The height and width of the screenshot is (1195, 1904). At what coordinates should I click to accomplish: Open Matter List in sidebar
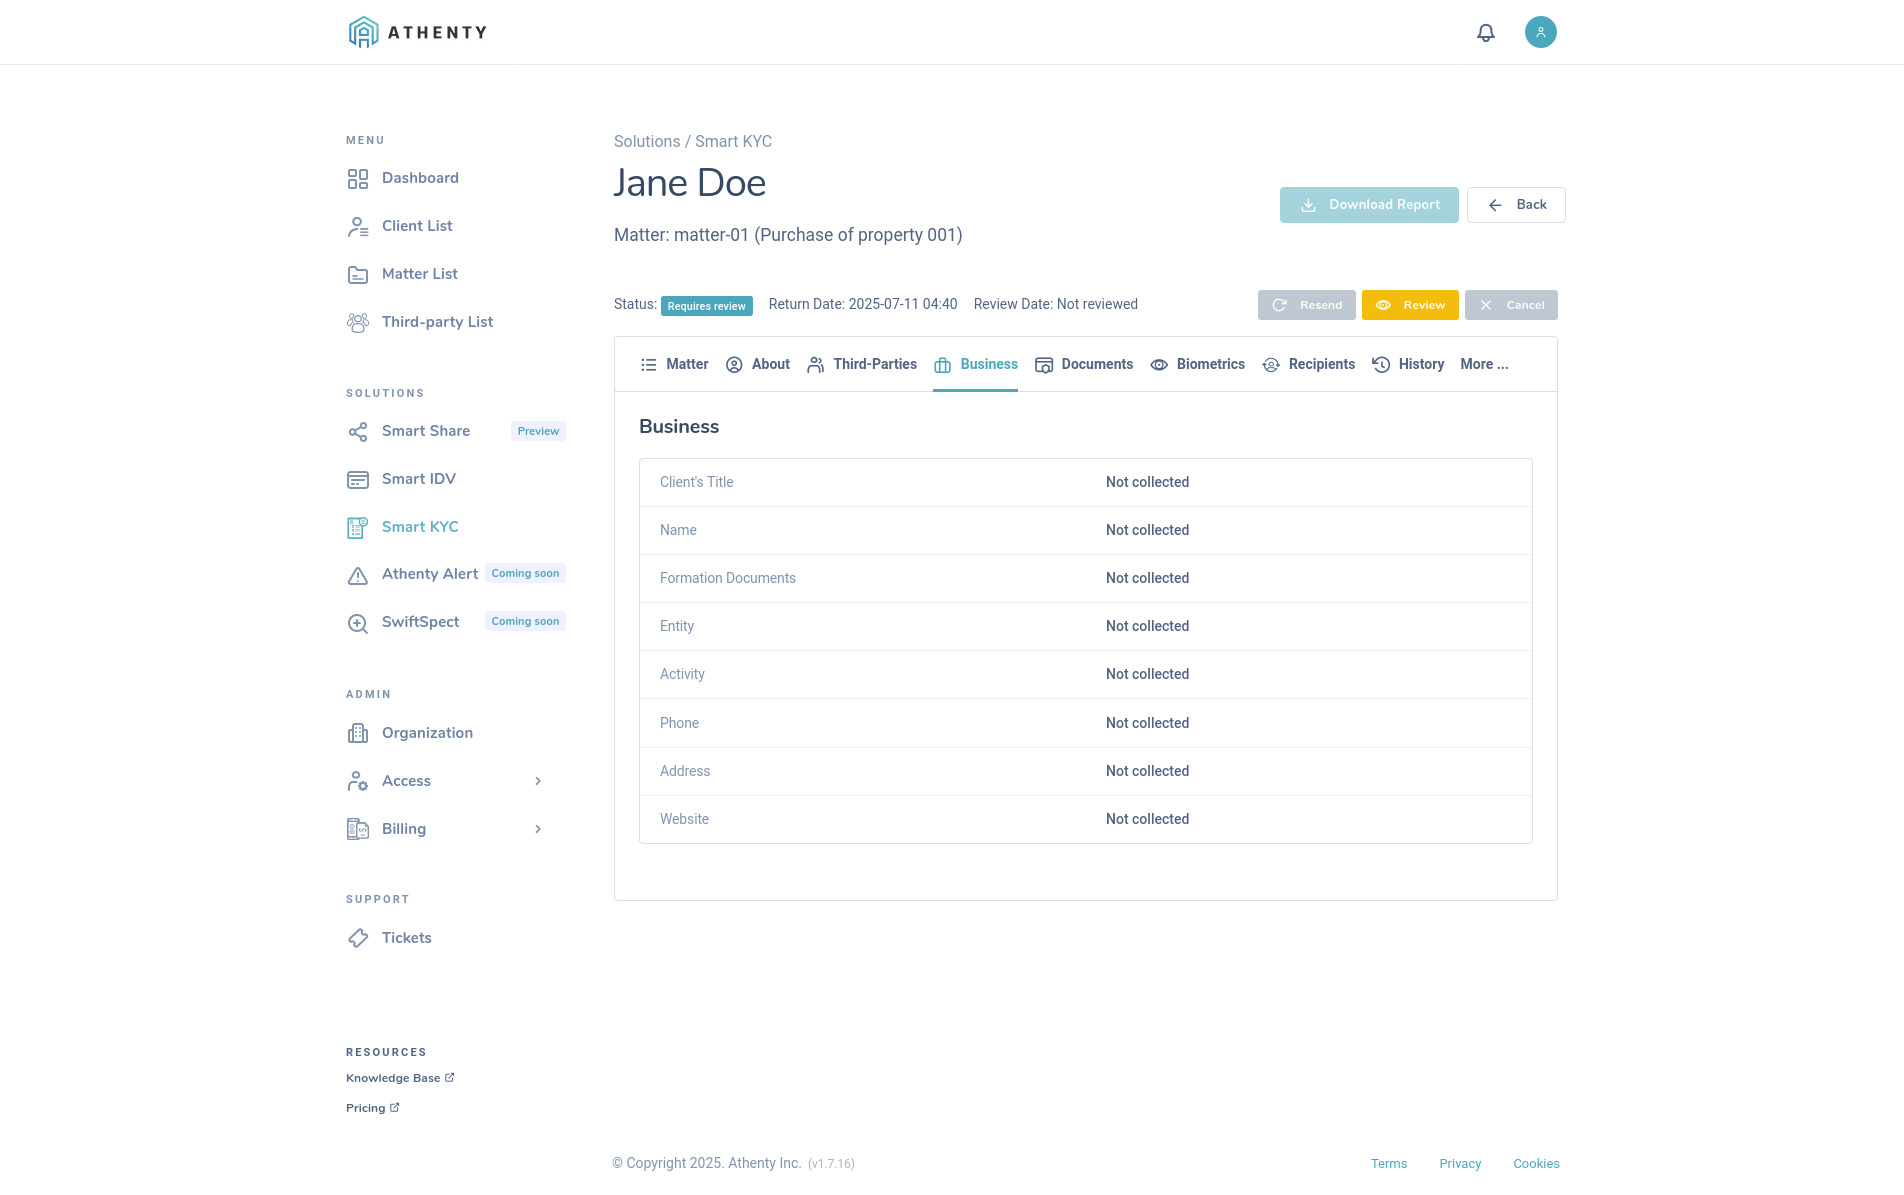tap(419, 274)
